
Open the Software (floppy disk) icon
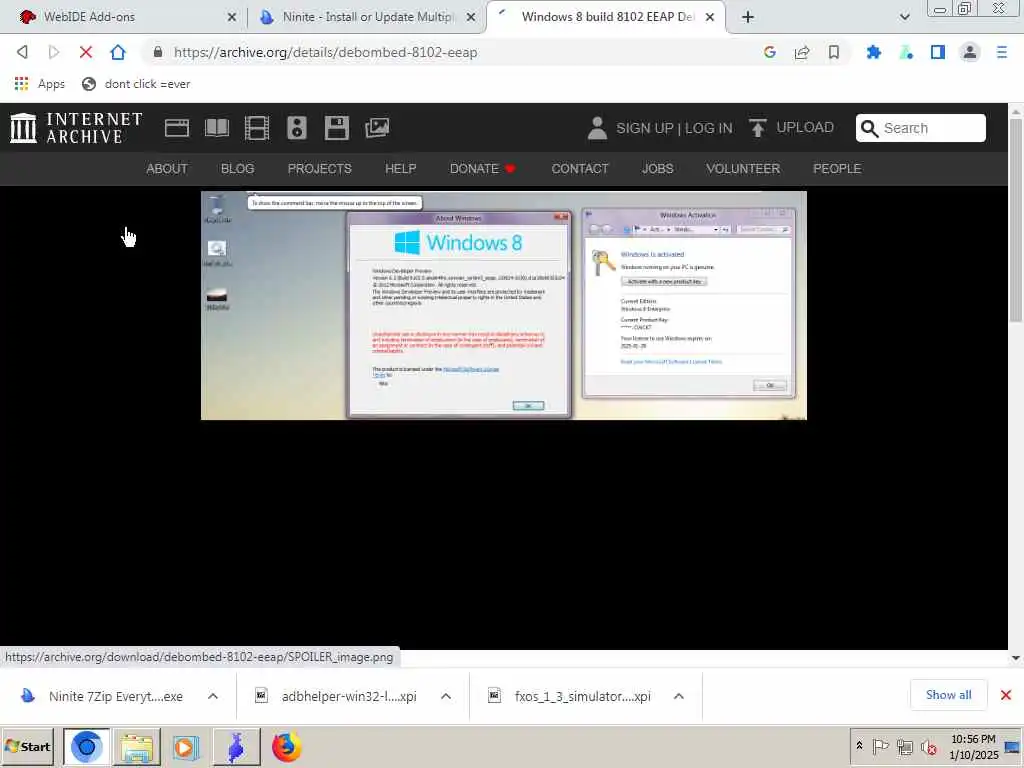(336, 128)
